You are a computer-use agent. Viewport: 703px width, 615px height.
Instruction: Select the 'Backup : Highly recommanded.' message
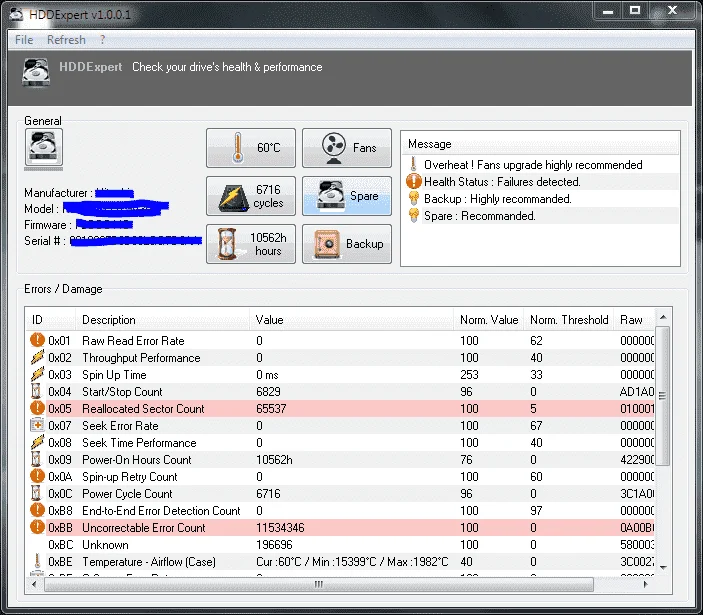point(498,199)
